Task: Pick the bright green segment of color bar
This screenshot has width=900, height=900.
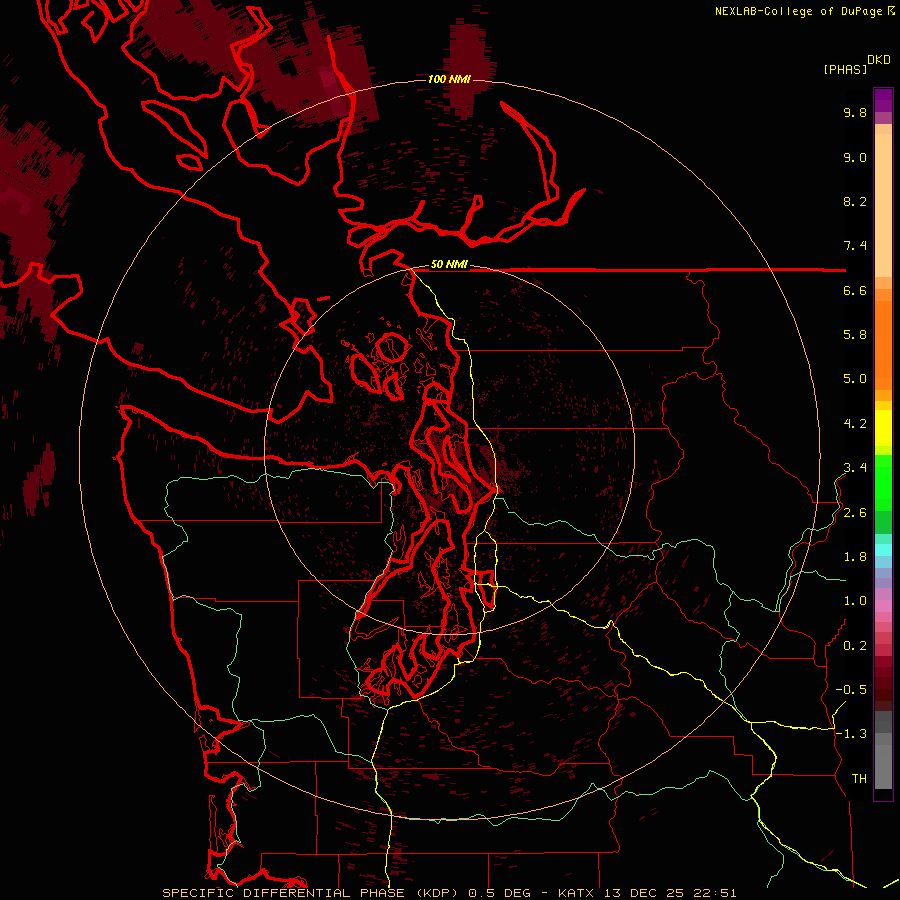Action: click(883, 481)
